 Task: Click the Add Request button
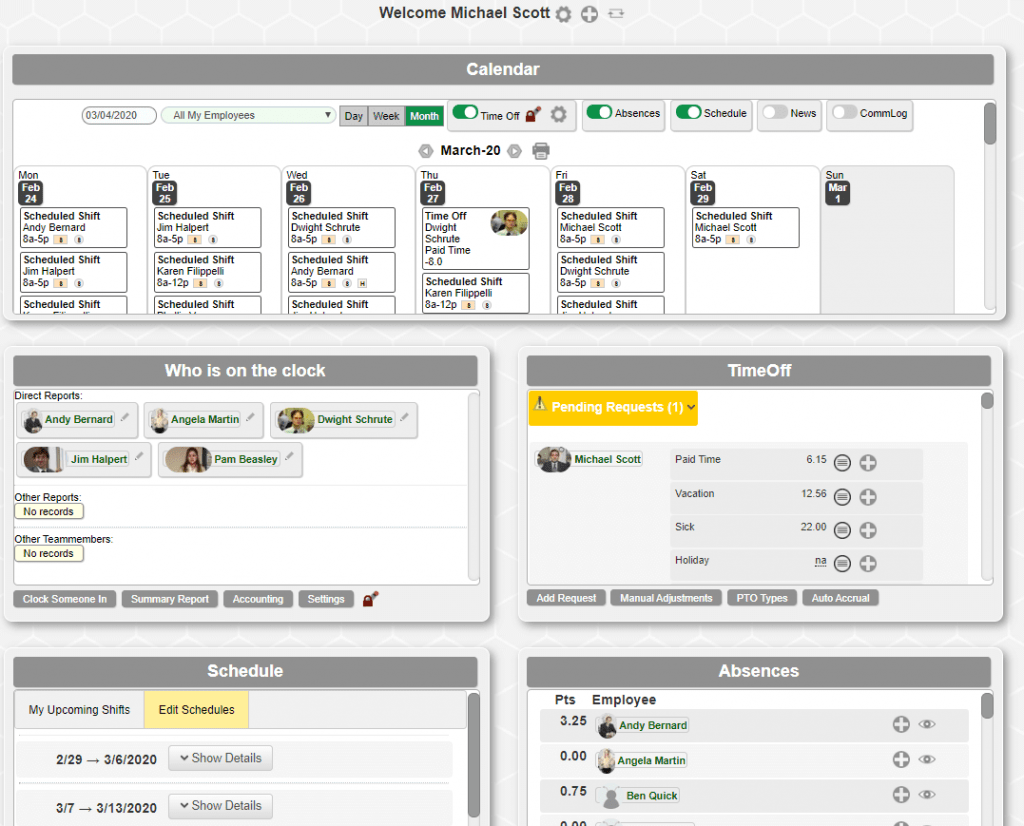pyautogui.click(x=566, y=597)
